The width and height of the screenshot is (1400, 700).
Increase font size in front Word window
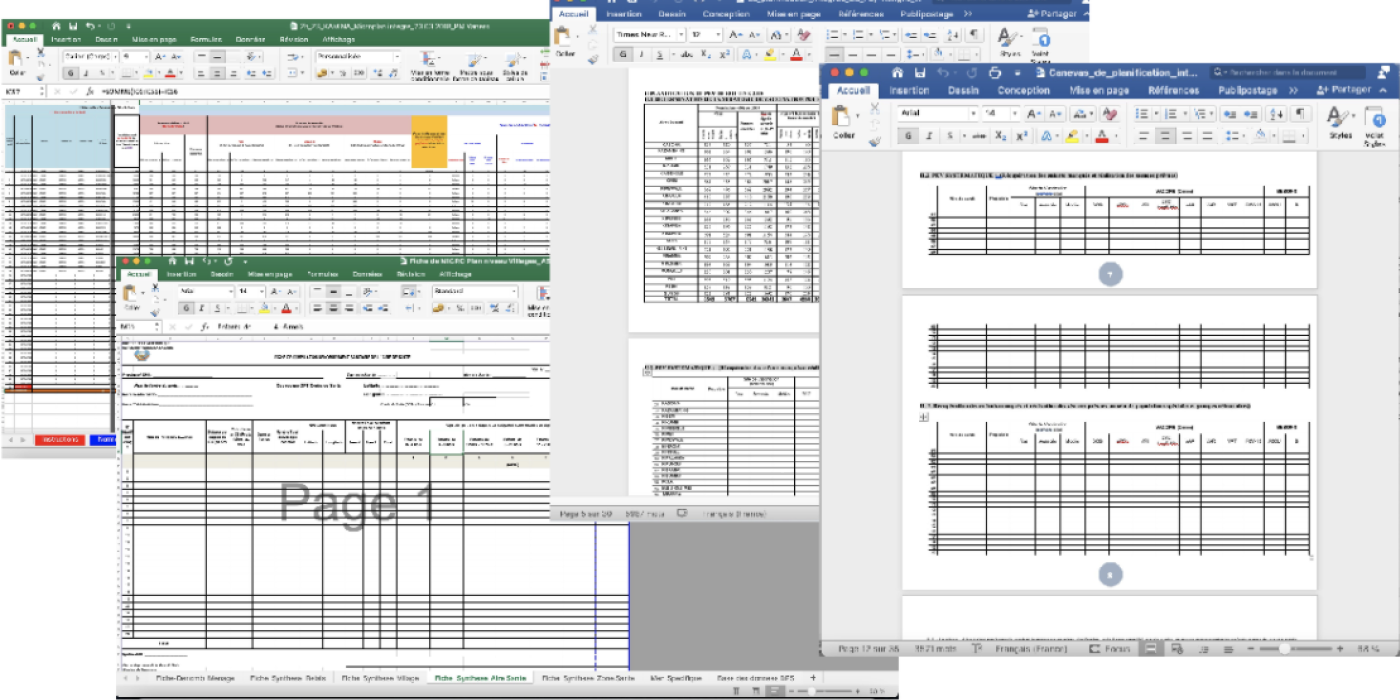click(1033, 113)
